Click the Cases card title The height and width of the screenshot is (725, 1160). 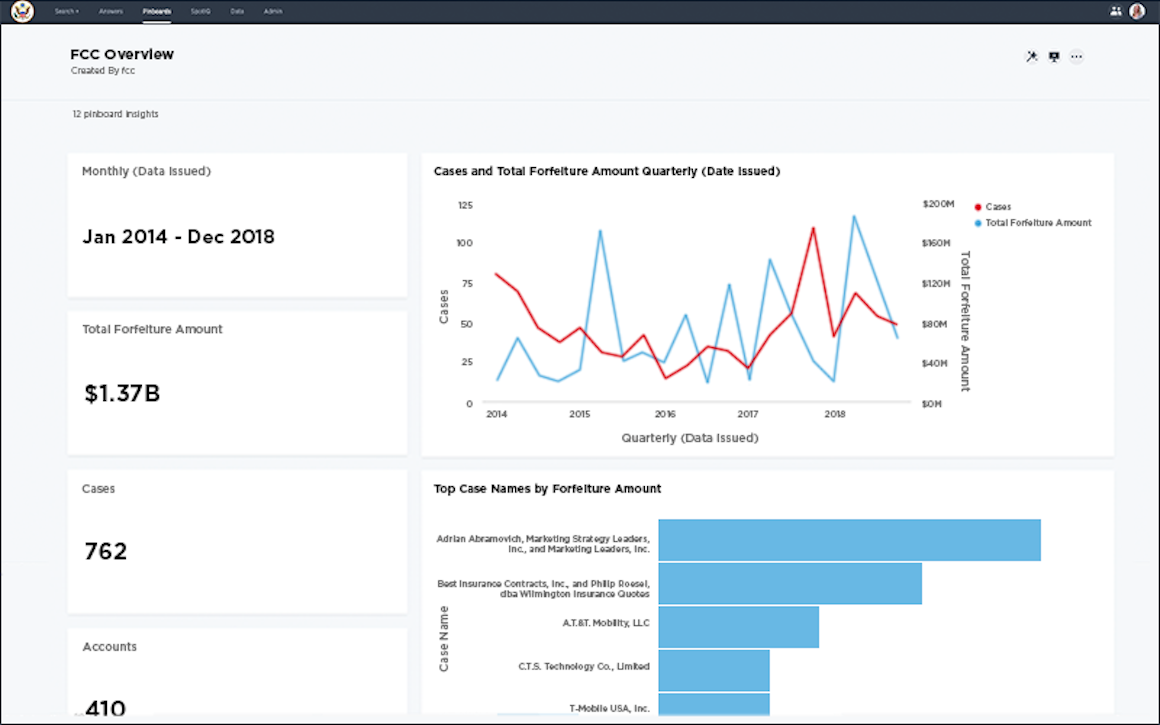(x=98, y=488)
